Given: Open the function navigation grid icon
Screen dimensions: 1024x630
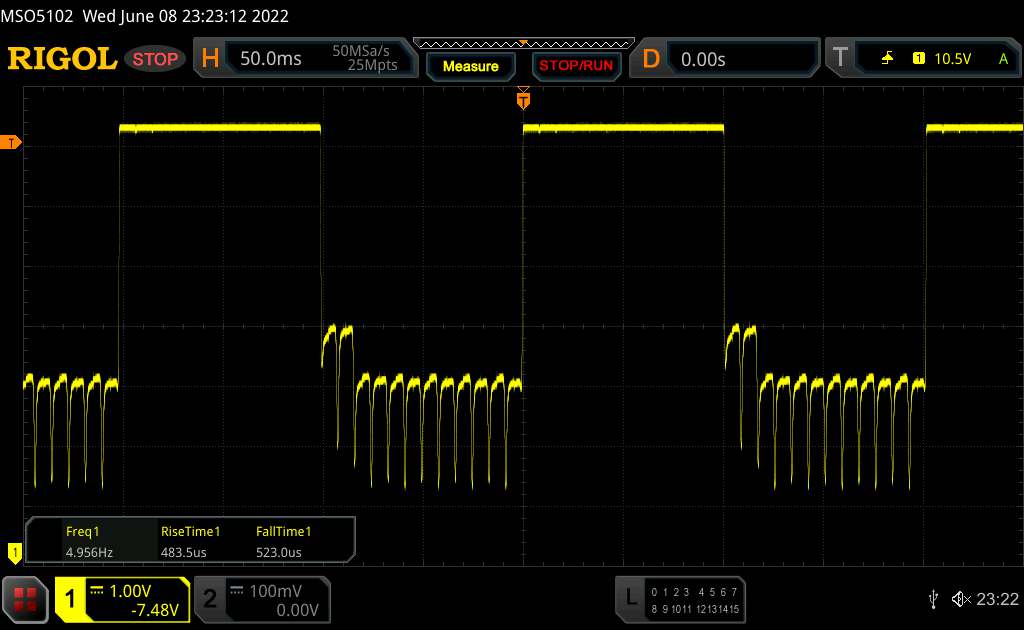Looking at the screenshot, I should tap(26, 598).
